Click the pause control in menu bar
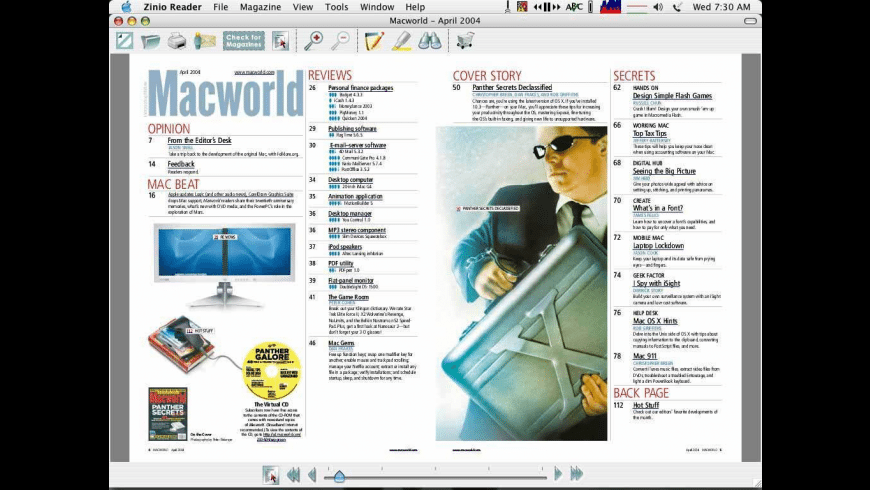This screenshot has height=490, width=870. tap(547, 7)
